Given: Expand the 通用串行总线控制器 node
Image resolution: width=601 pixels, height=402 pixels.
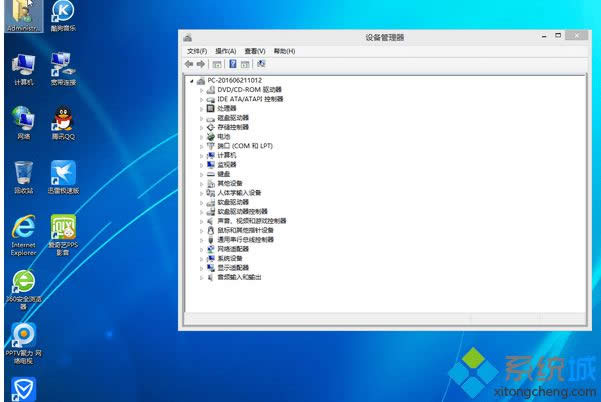Looking at the screenshot, I should (x=202, y=240).
